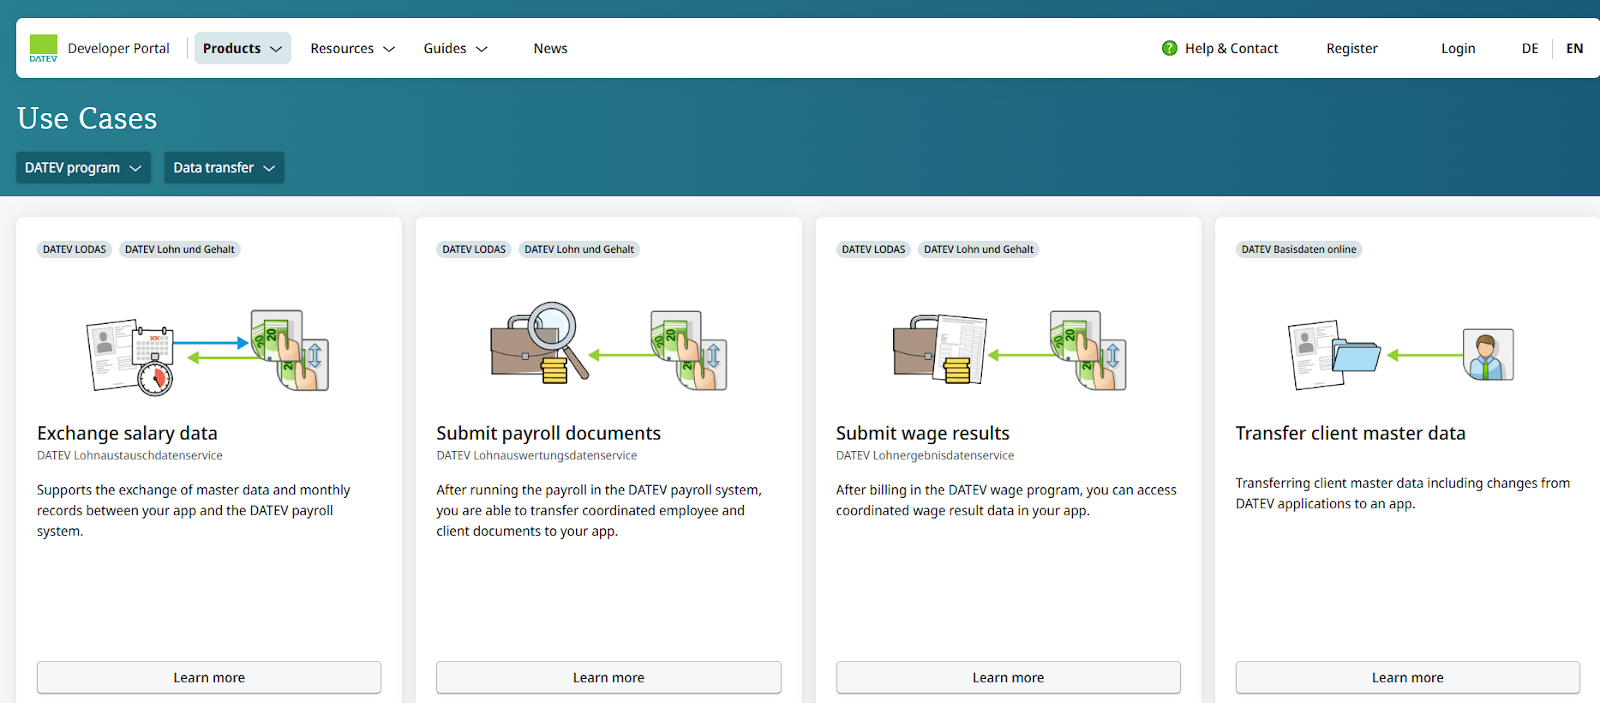Viewport: 1600px width, 703px height.
Task: Click the chevron next to Resources
Action: [389, 49]
